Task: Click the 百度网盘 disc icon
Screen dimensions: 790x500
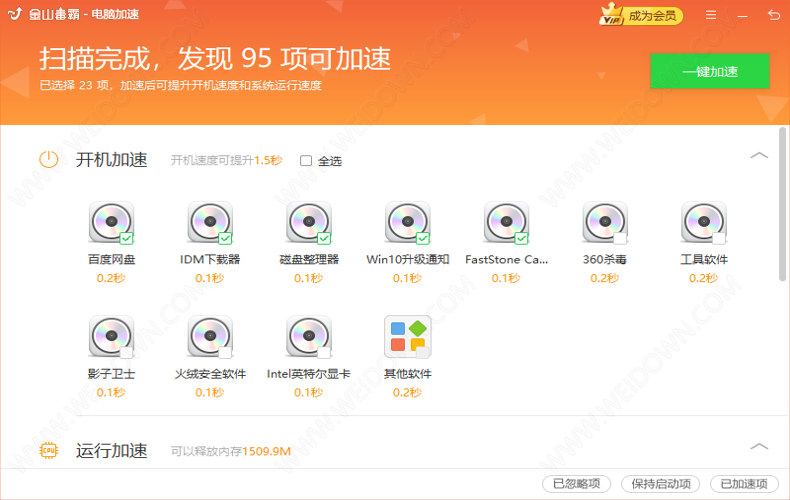Action: click(x=111, y=222)
